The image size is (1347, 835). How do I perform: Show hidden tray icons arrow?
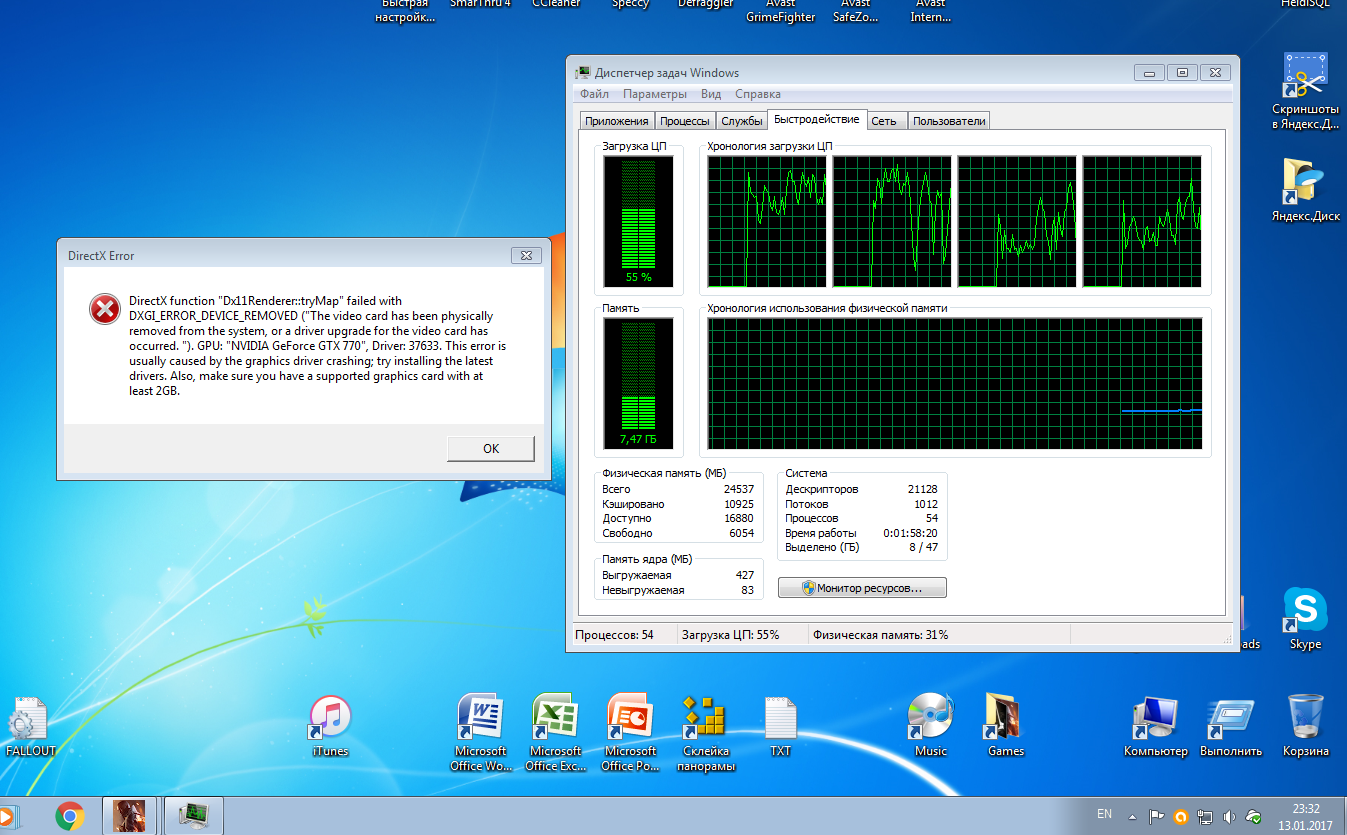coord(1133,816)
